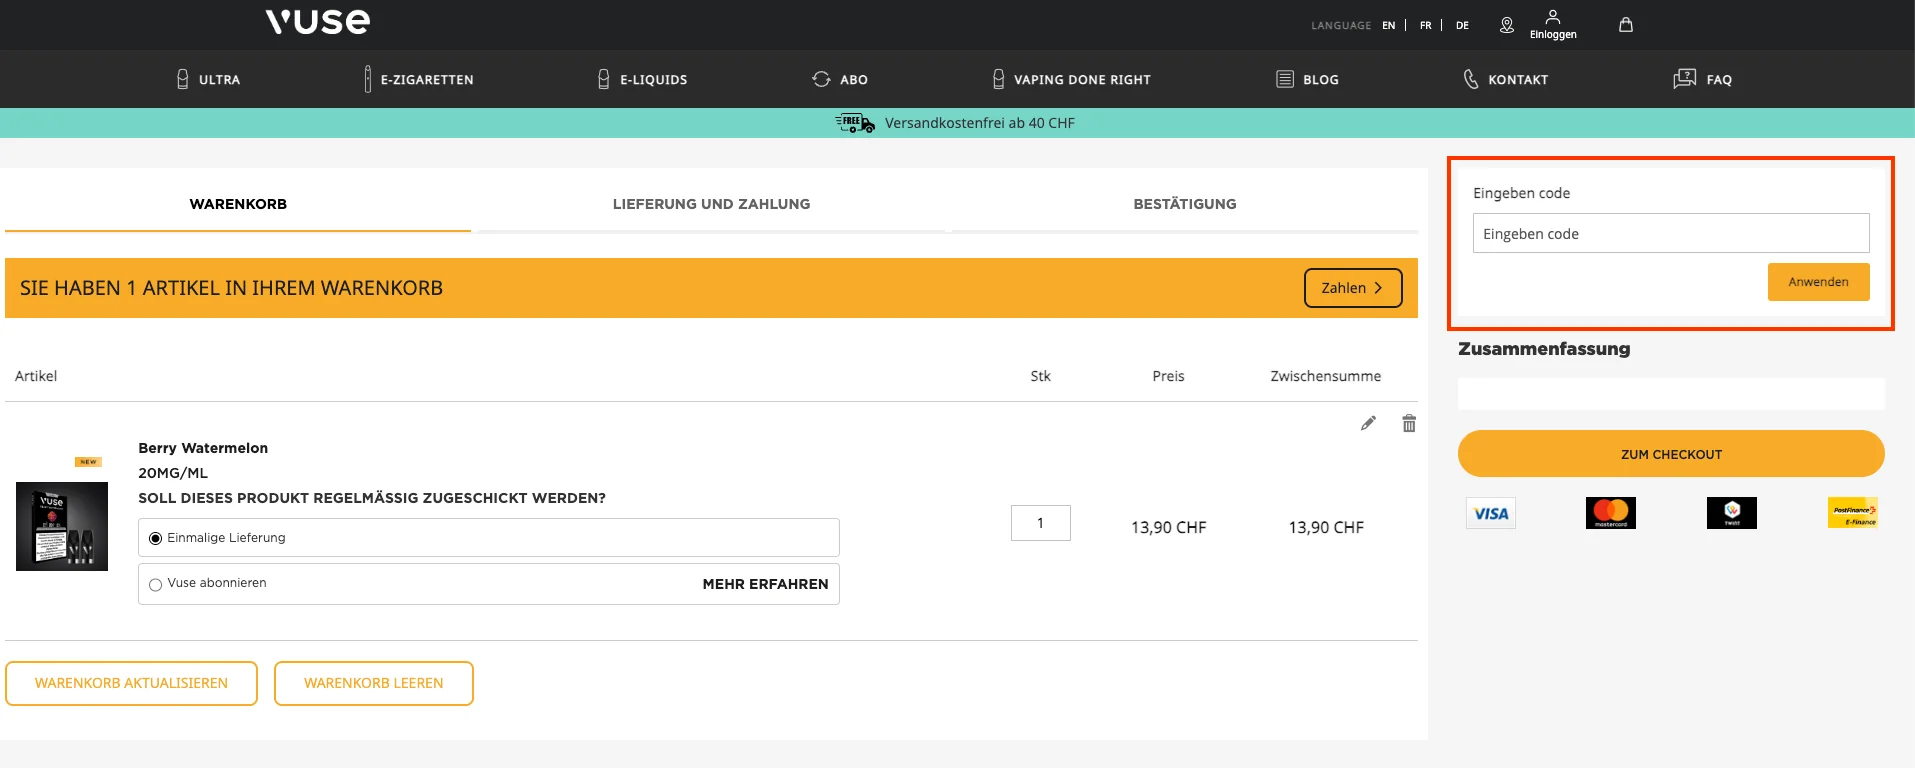Click the Zusammenfassung heading
The width and height of the screenshot is (1915, 768).
coord(1544,349)
